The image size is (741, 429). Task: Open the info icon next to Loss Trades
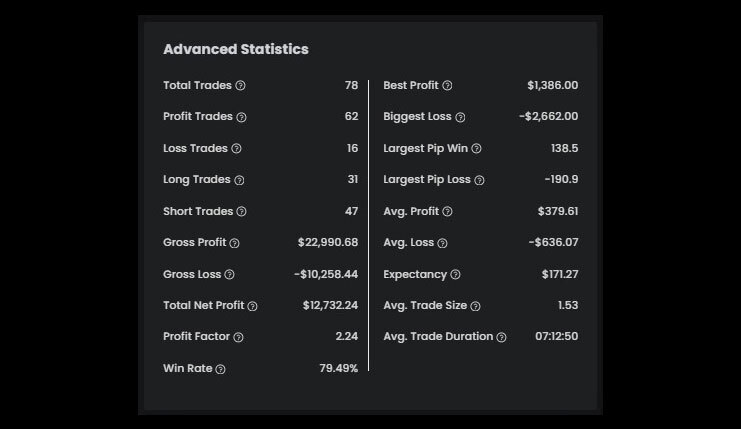[237, 149]
